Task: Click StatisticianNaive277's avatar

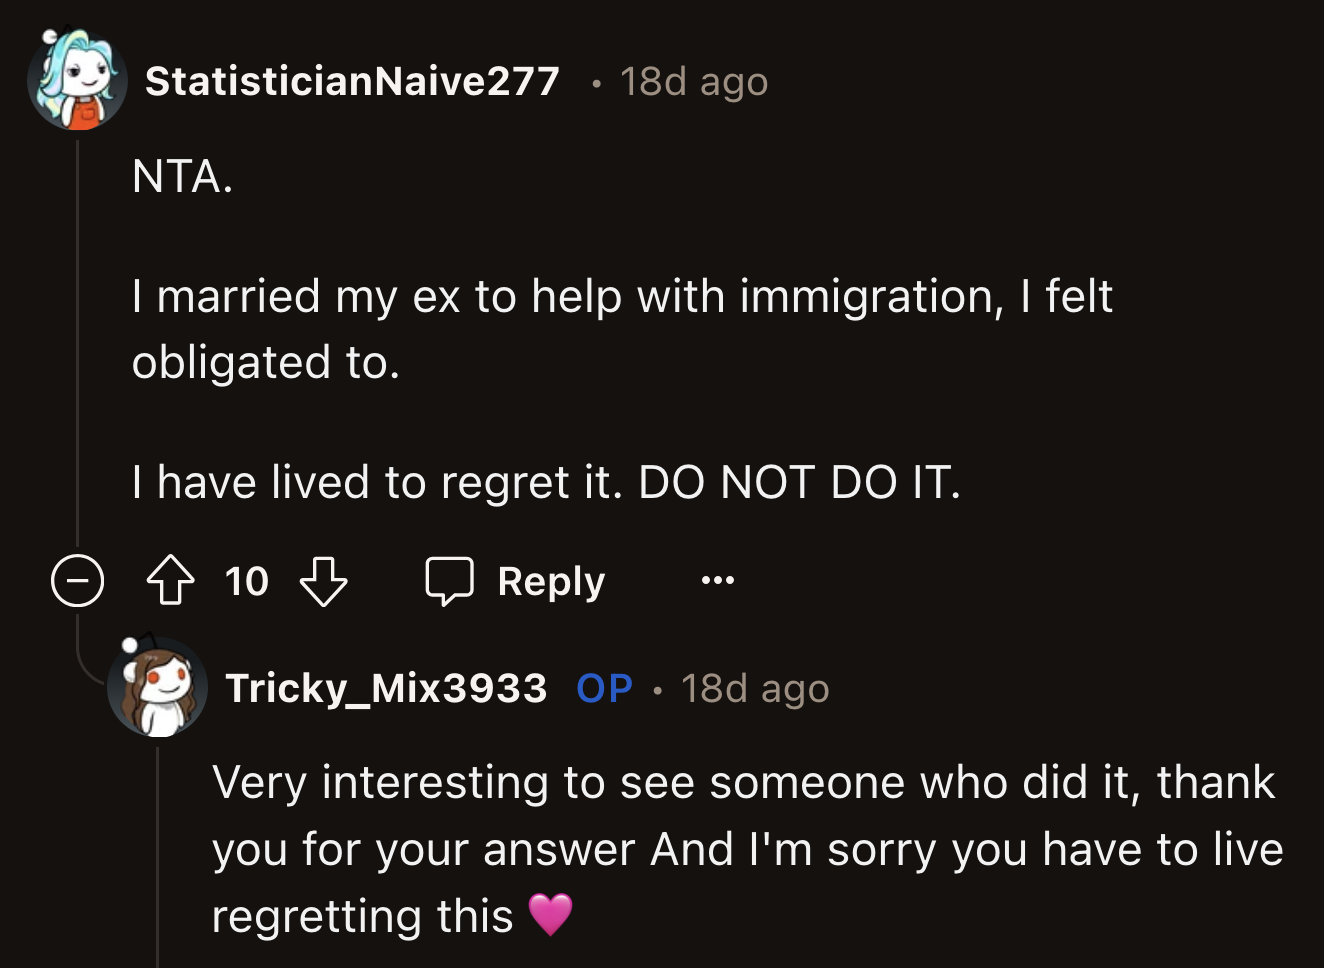Action: 78,78
